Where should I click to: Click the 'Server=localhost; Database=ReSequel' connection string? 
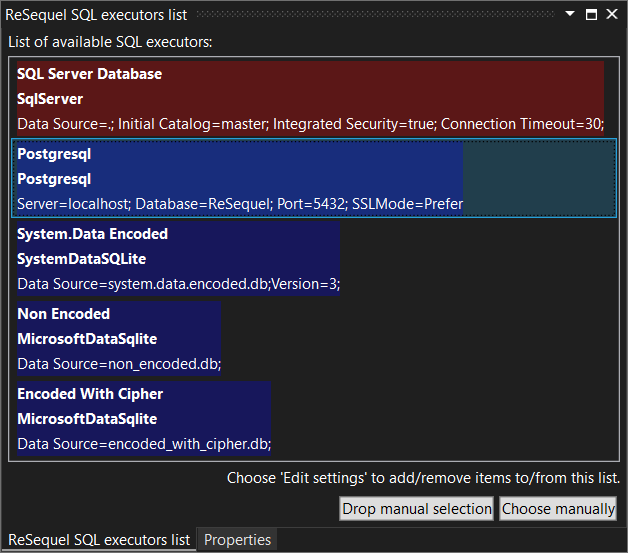(240, 204)
